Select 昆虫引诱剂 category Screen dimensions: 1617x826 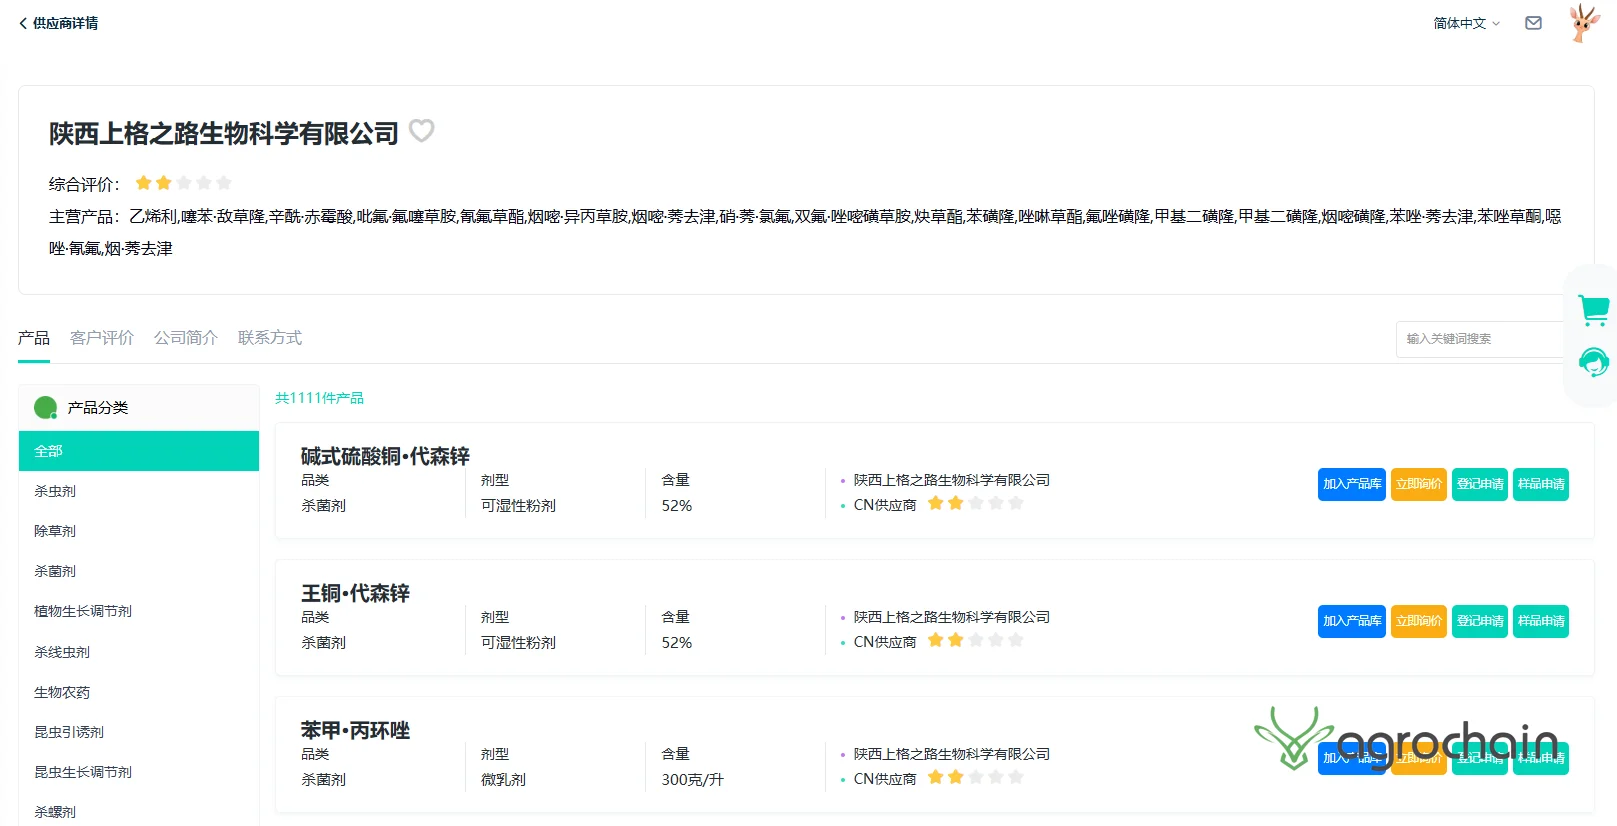point(139,732)
